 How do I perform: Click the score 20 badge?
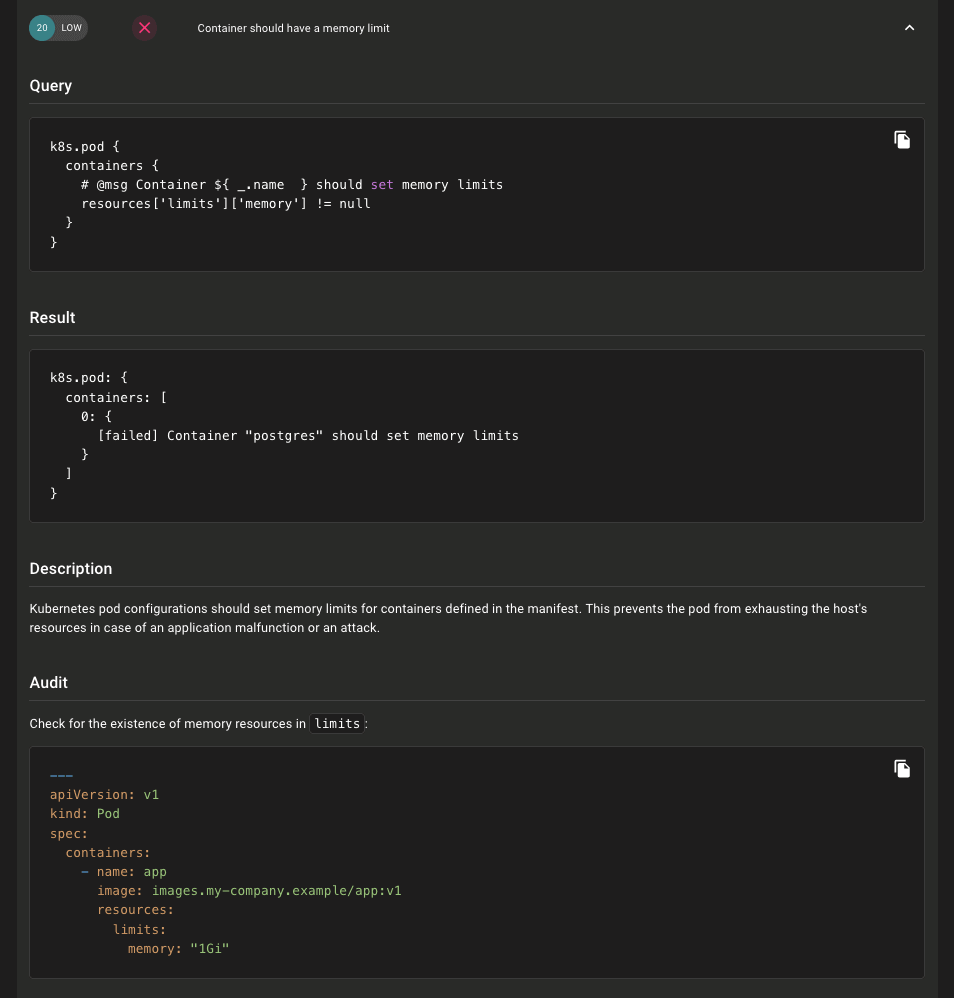41,28
